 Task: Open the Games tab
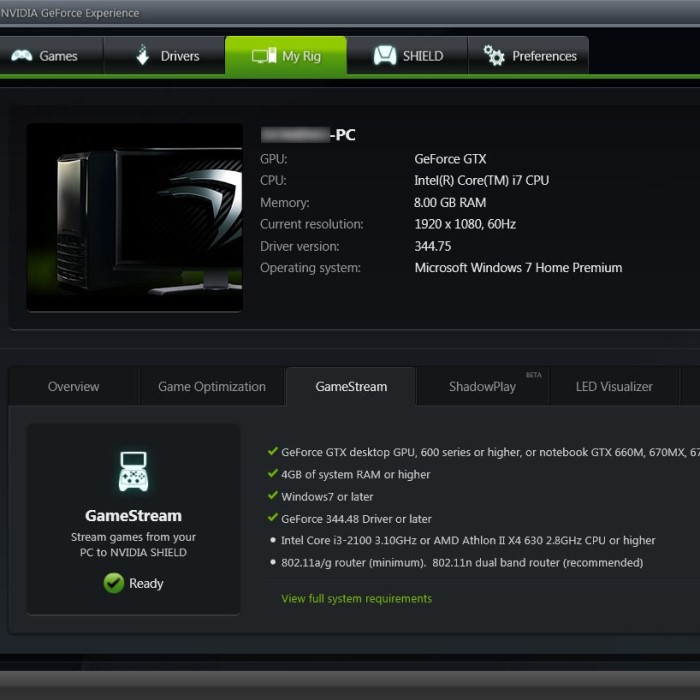(x=51, y=55)
